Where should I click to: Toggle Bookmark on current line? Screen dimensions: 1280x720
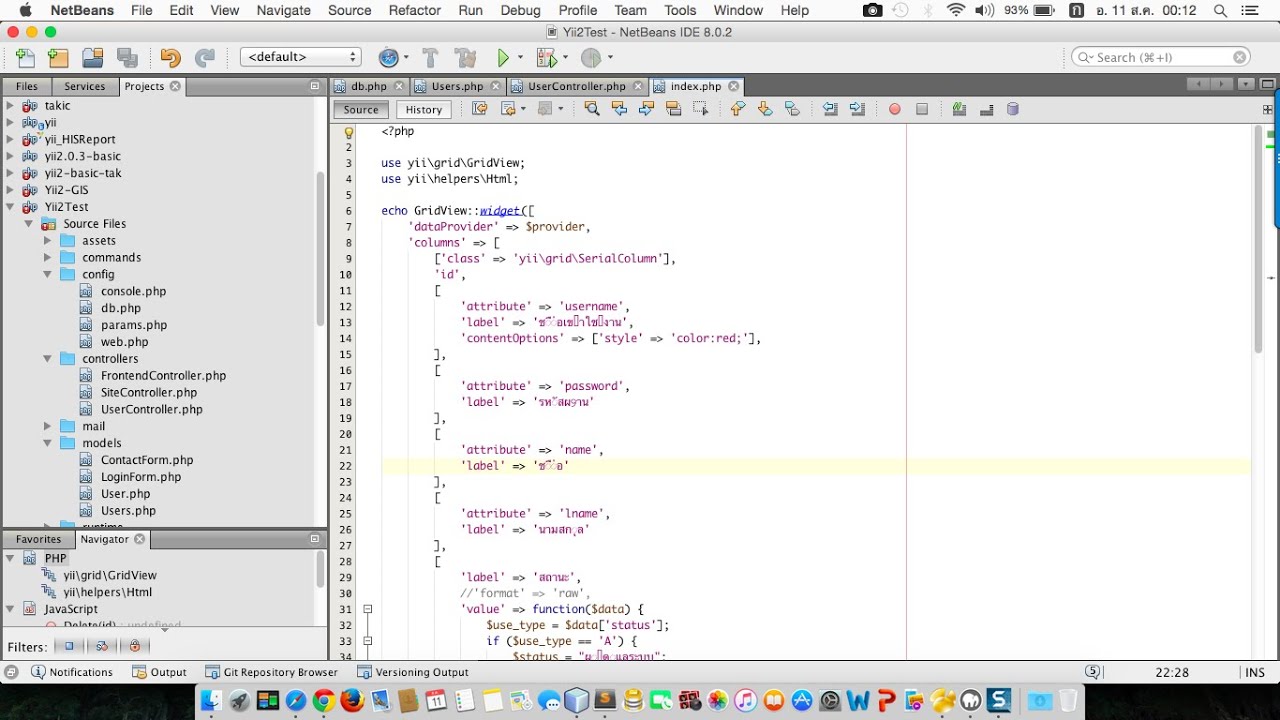pos(792,109)
